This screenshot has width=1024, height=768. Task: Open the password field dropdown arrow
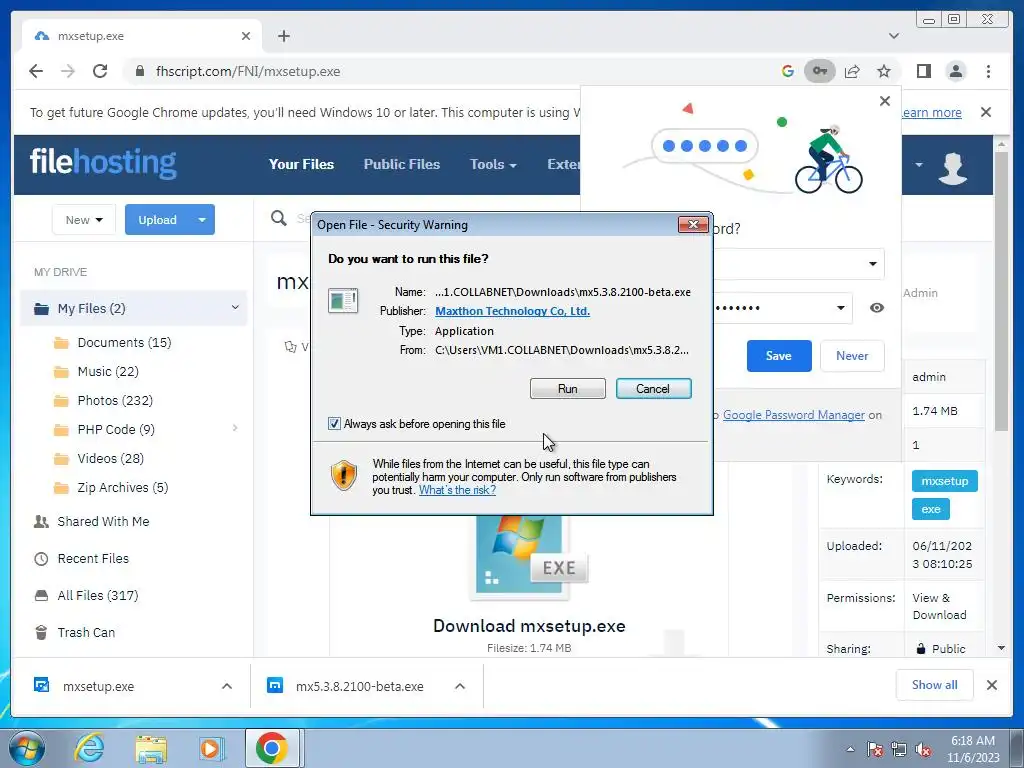click(840, 308)
